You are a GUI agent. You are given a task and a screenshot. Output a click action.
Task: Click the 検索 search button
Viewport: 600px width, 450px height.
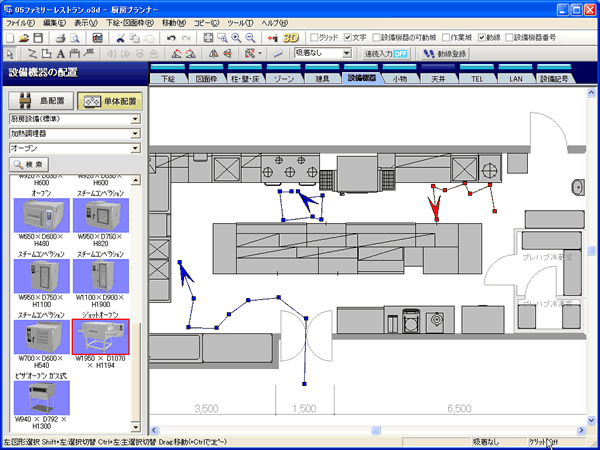click(31, 163)
